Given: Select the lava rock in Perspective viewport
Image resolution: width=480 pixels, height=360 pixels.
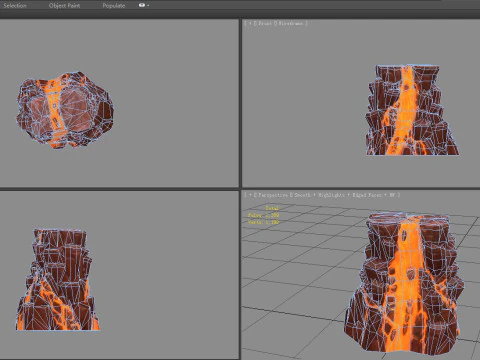Looking at the screenshot, I should coord(404,283).
